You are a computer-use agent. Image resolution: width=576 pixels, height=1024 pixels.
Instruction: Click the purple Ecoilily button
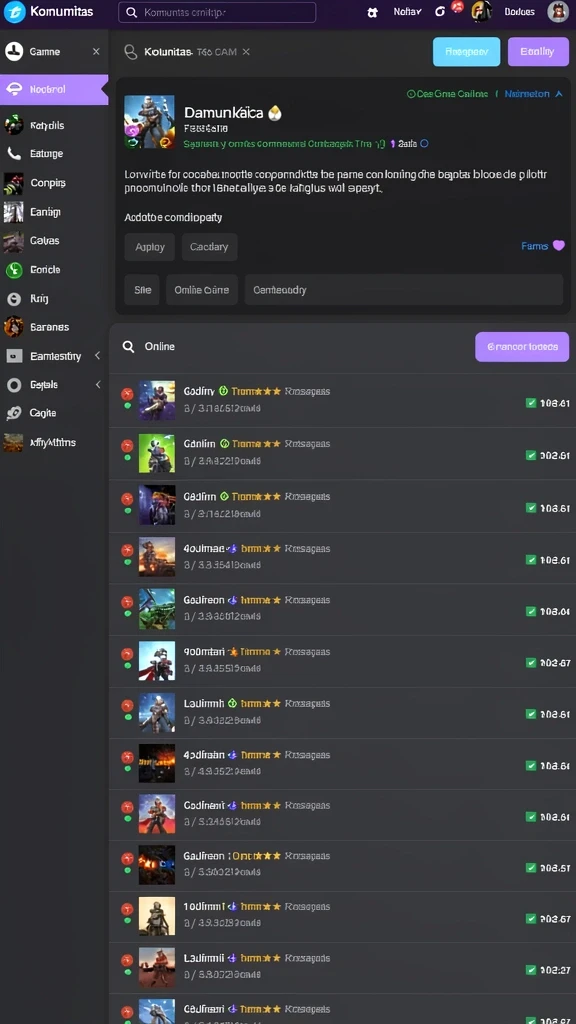[538, 52]
